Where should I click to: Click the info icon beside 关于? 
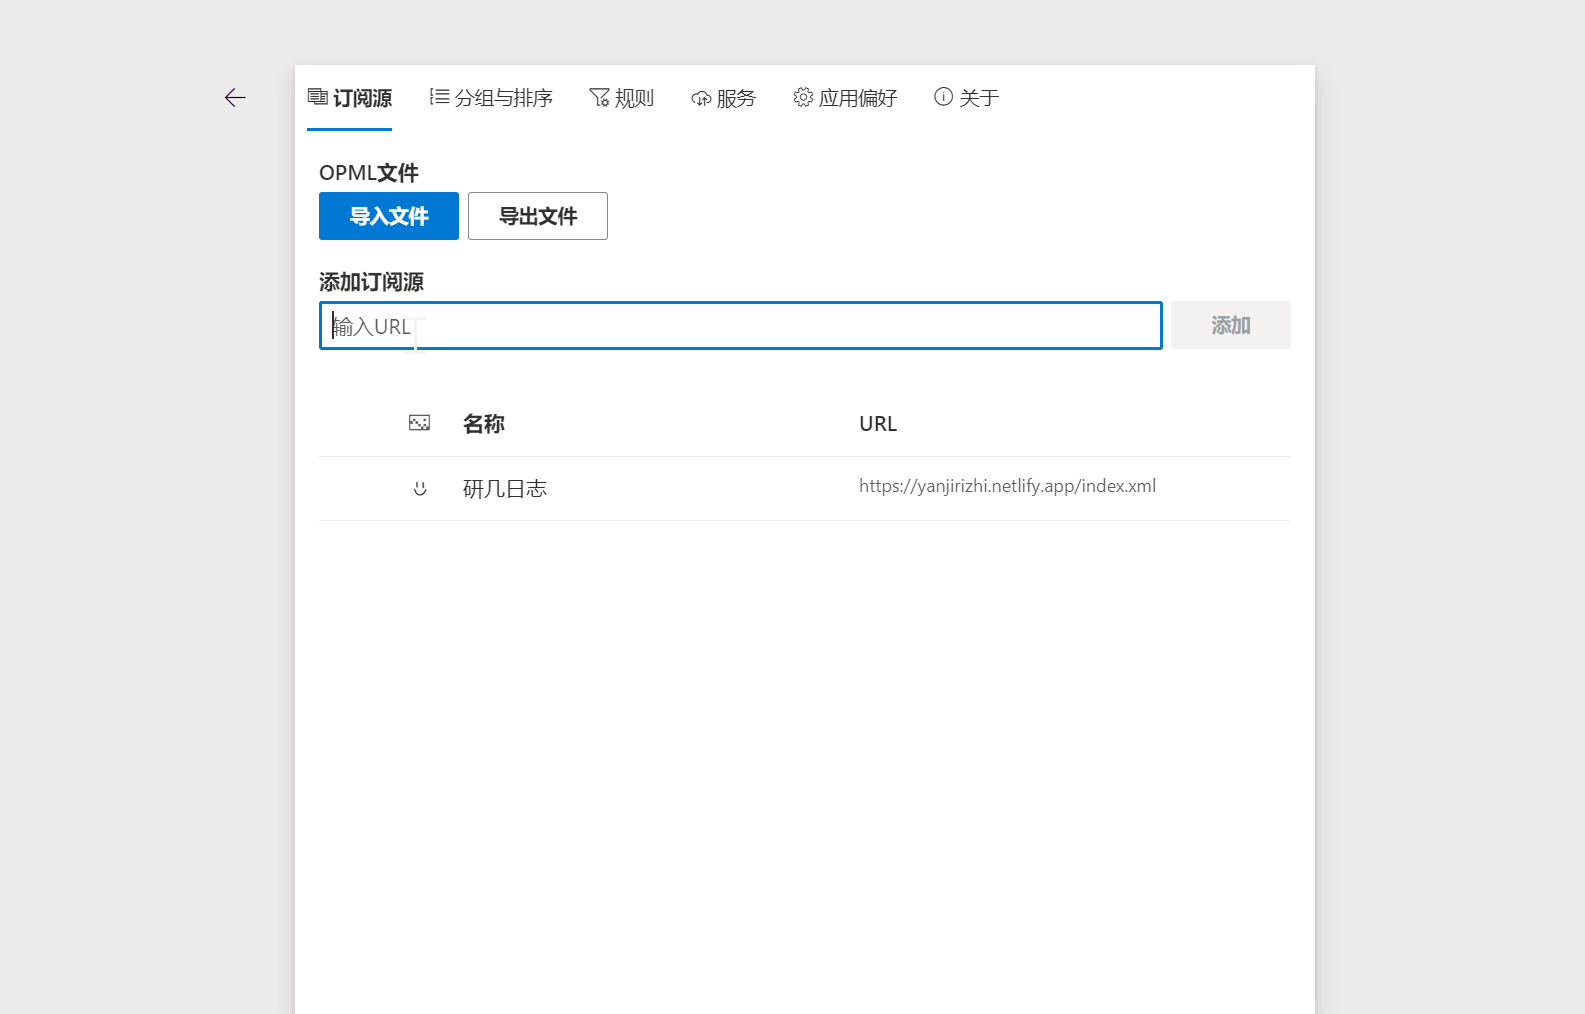point(943,97)
